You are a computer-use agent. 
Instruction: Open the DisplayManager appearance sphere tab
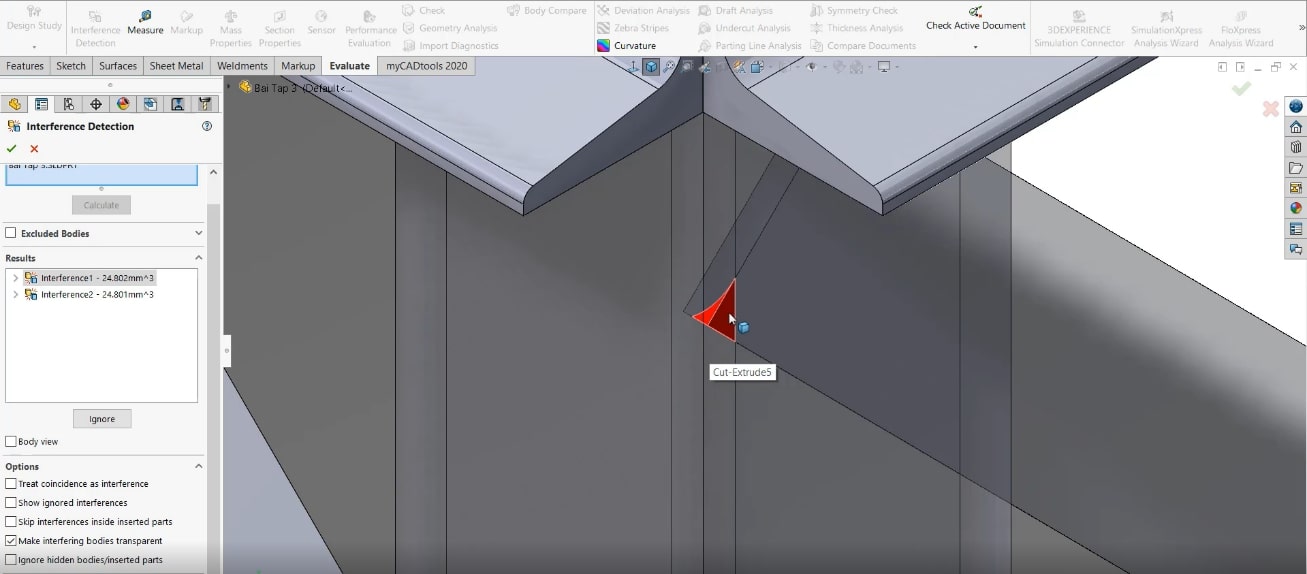tap(123, 104)
